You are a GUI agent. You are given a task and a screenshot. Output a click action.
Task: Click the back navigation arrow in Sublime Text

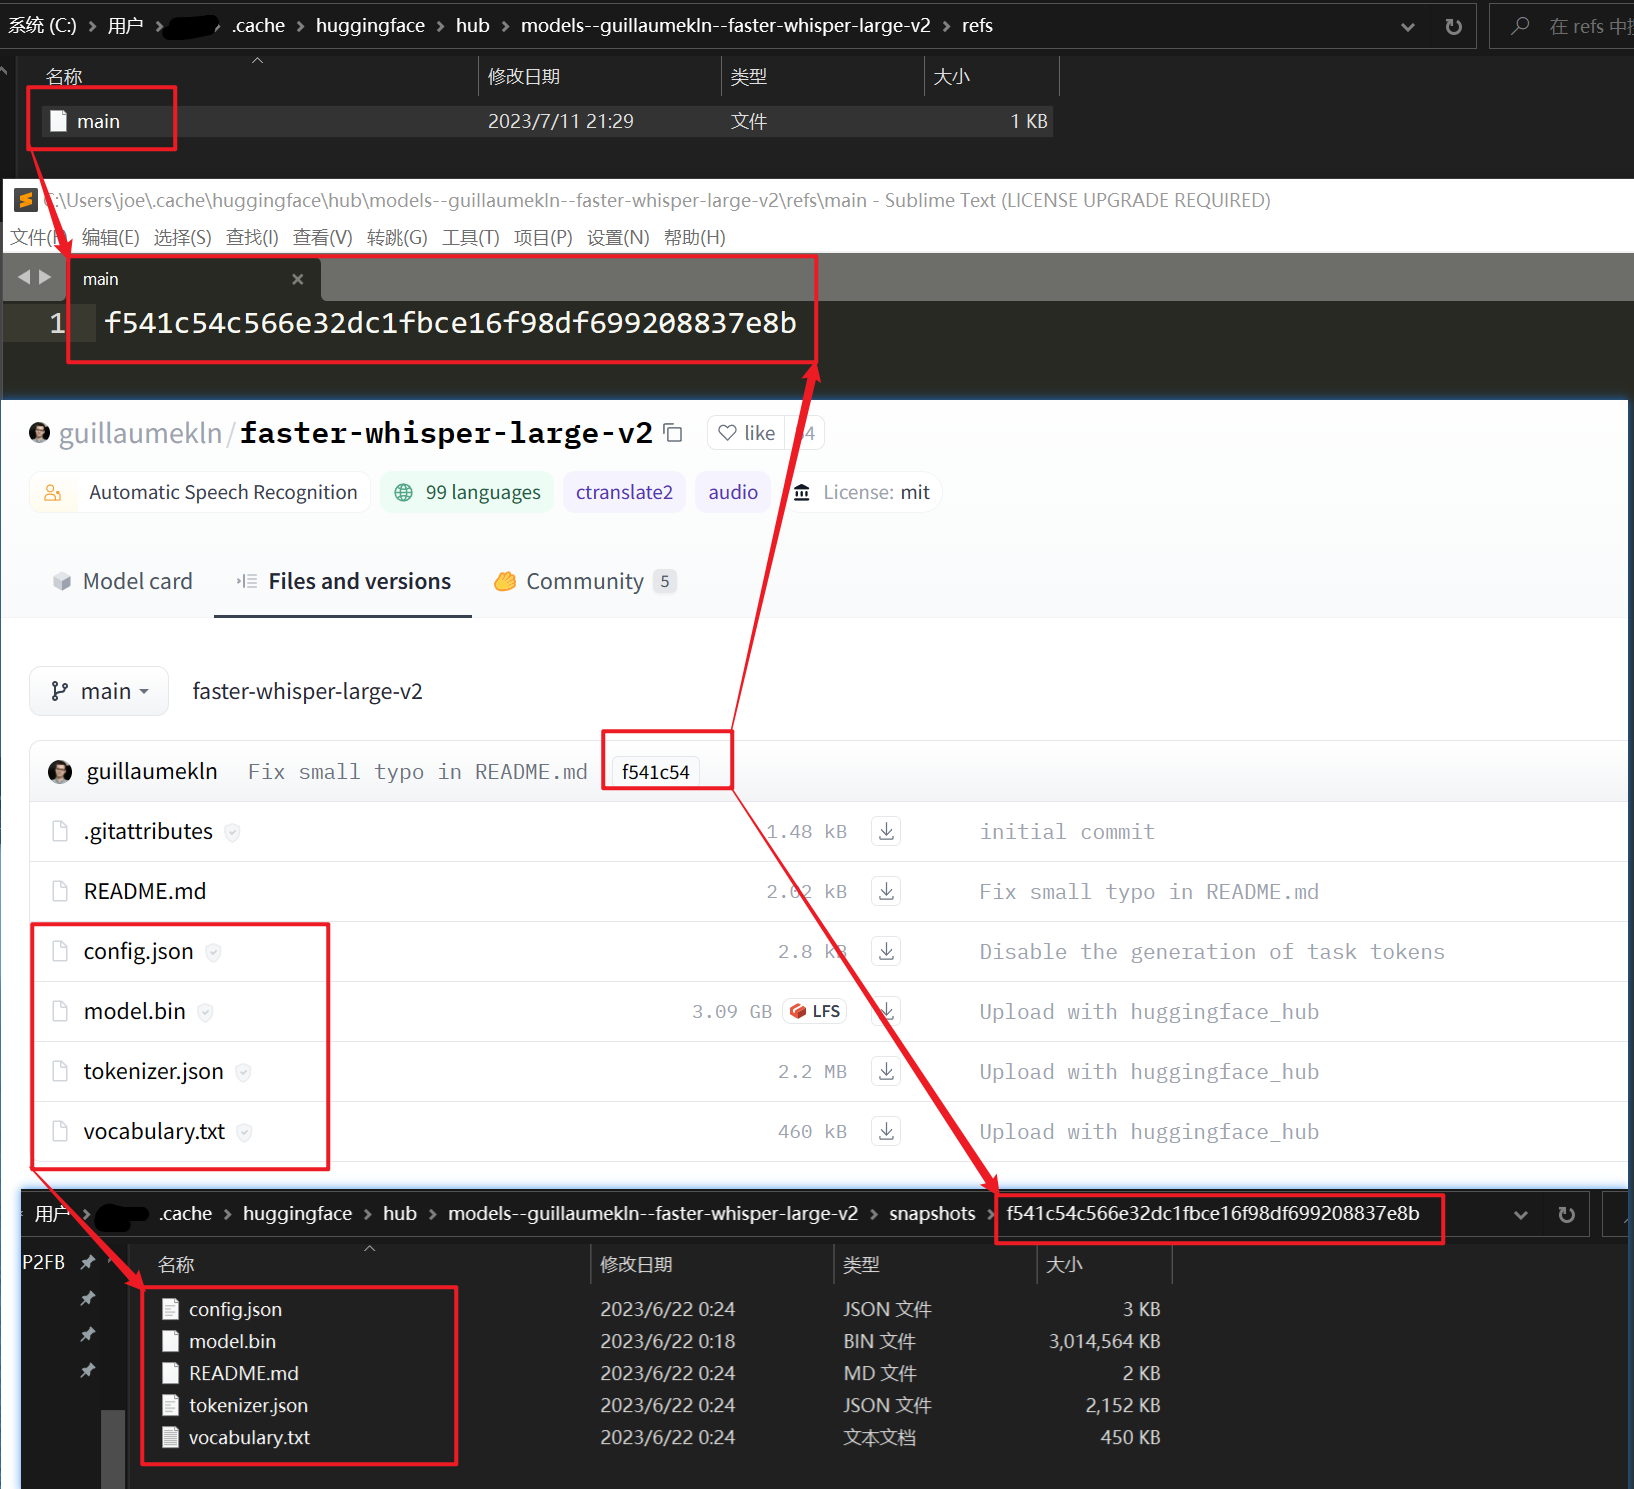click(22, 277)
